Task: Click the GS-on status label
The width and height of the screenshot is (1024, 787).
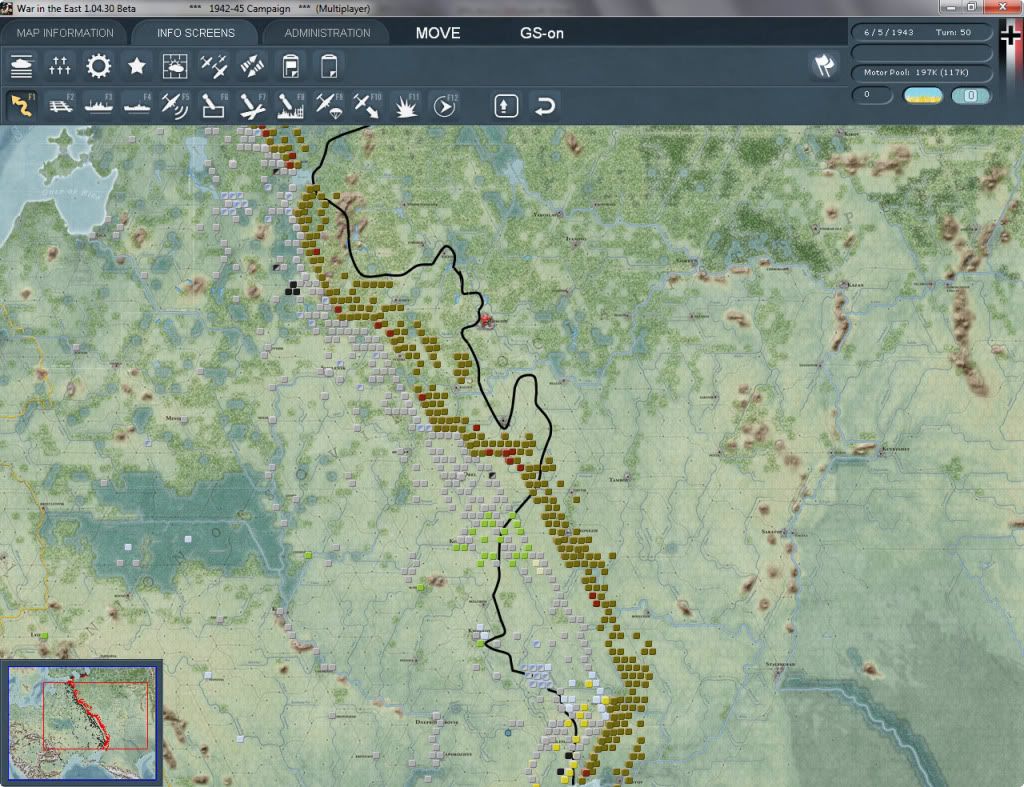Action: click(541, 33)
